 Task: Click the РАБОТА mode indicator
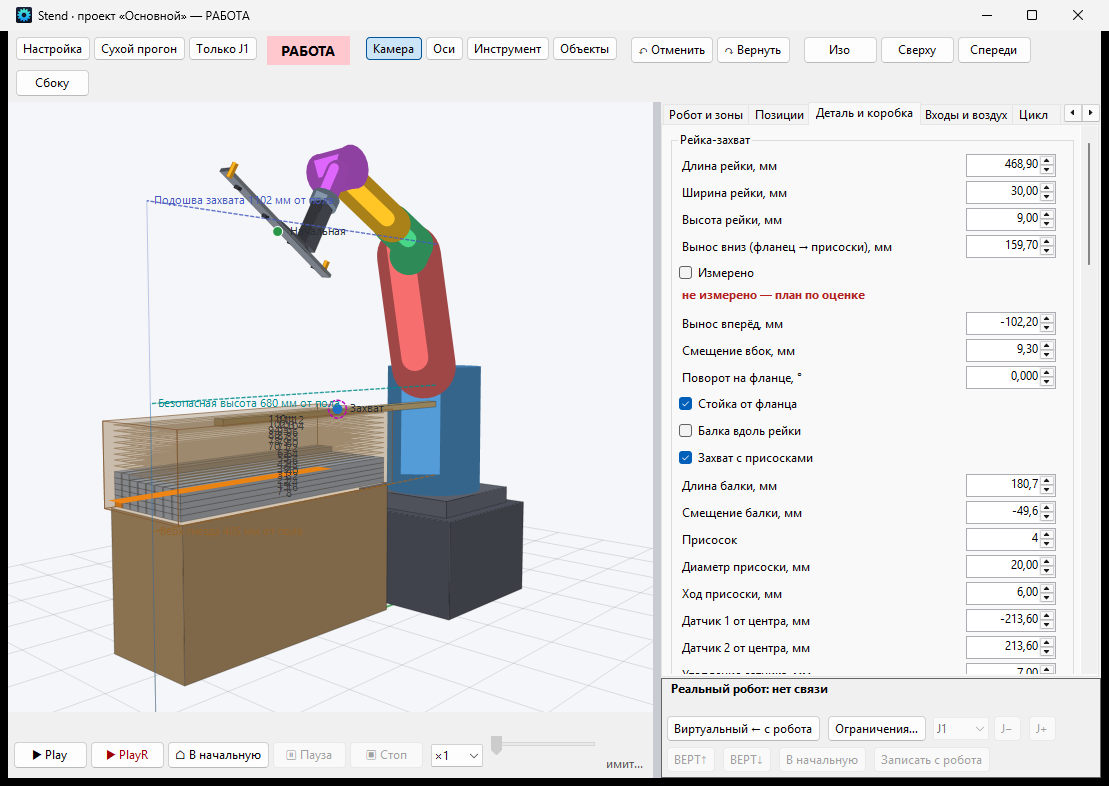tap(308, 50)
